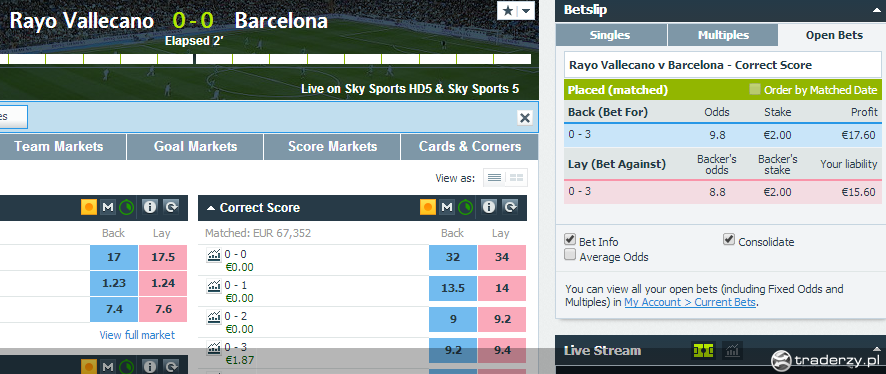Enable the Average Odds checkbox
Screen dimensions: 886x374
pos(570,255)
